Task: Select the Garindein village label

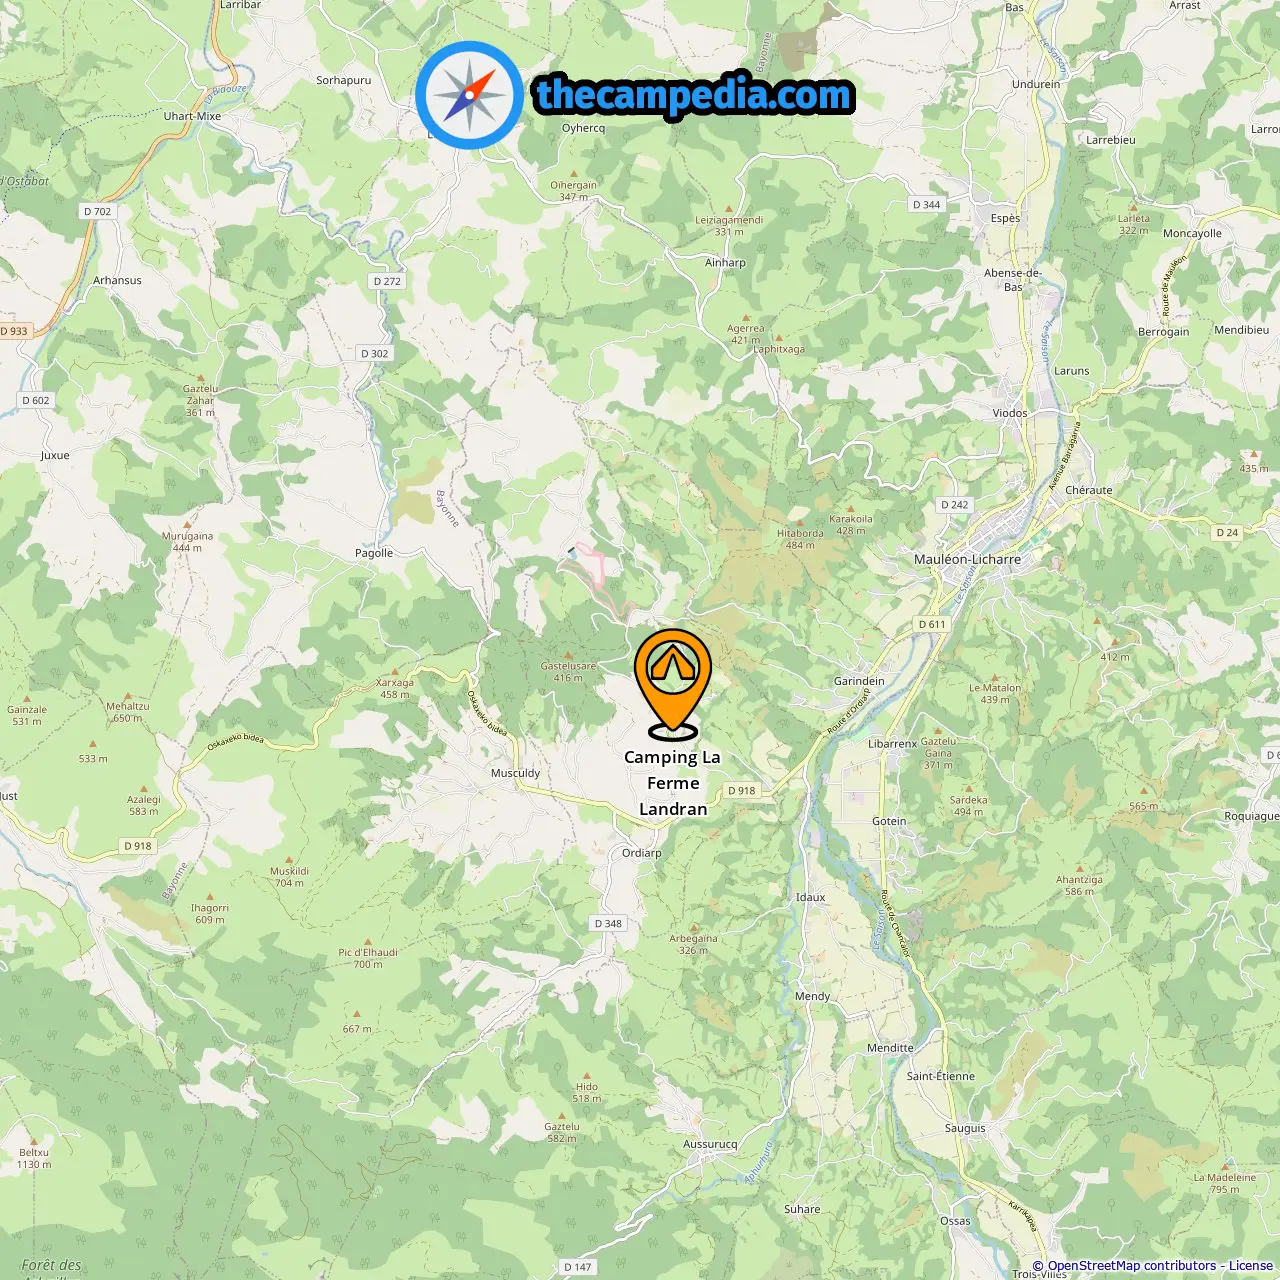Action: pyautogui.click(x=859, y=681)
